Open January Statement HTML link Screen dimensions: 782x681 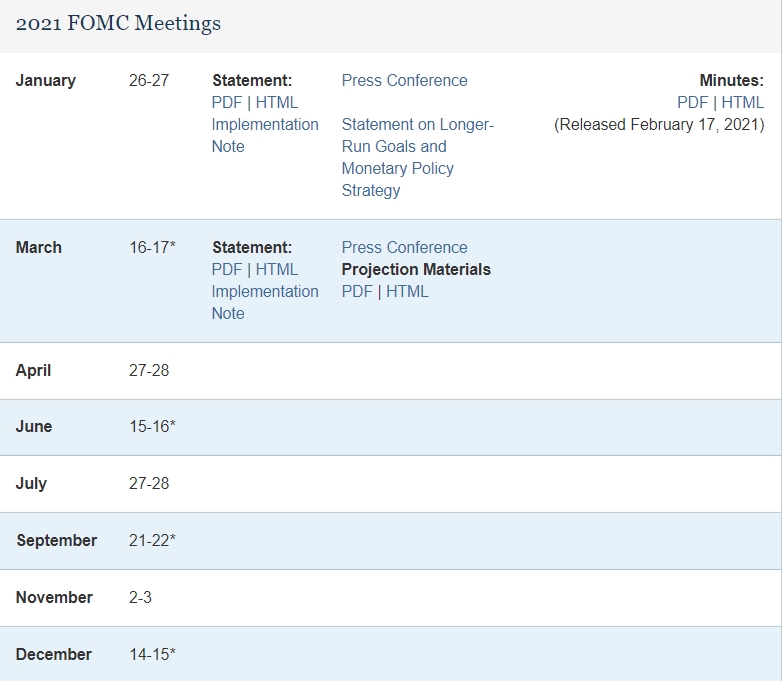277,102
